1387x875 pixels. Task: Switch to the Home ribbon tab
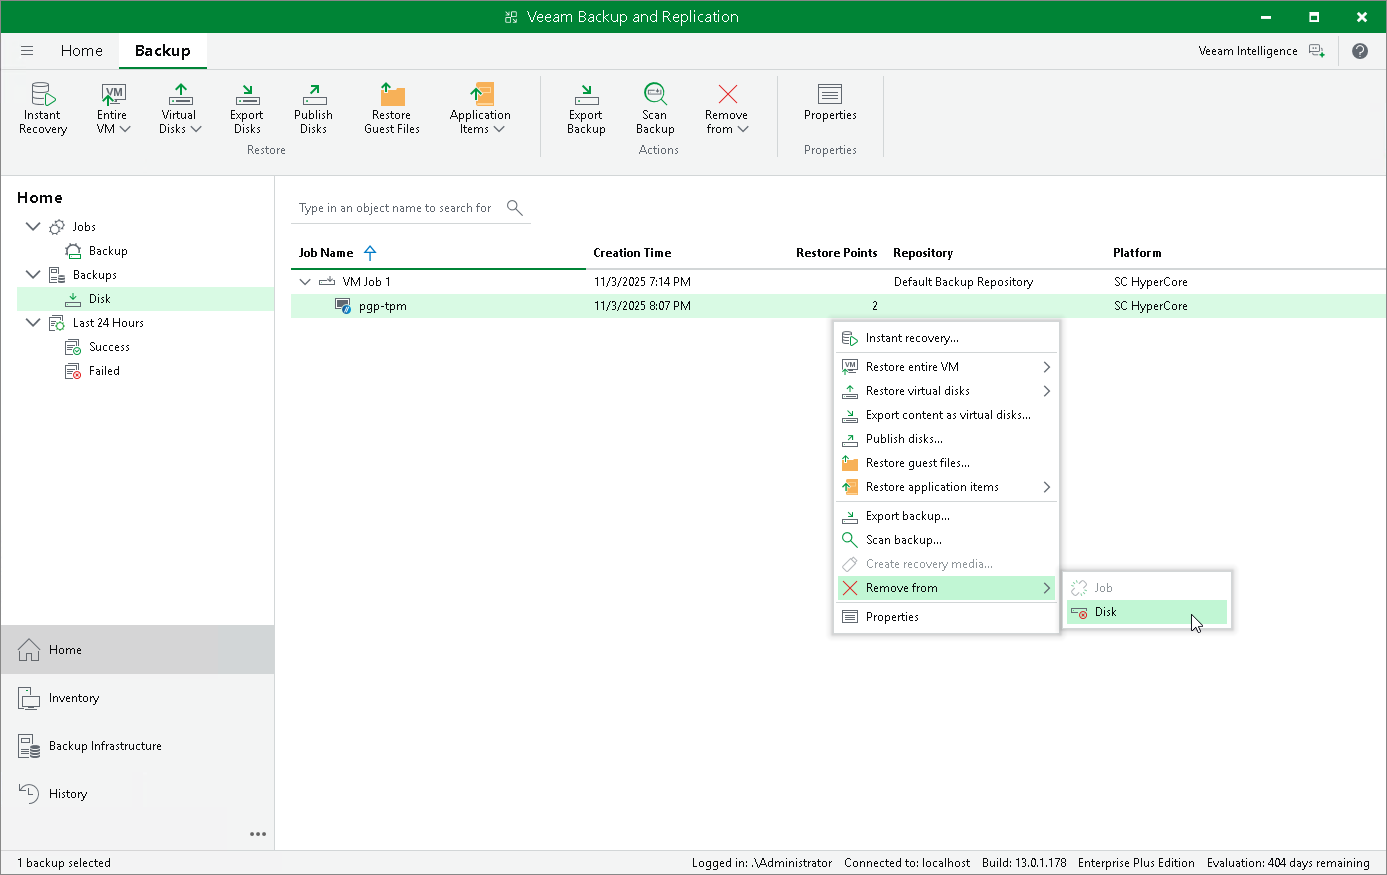coord(81,51)
